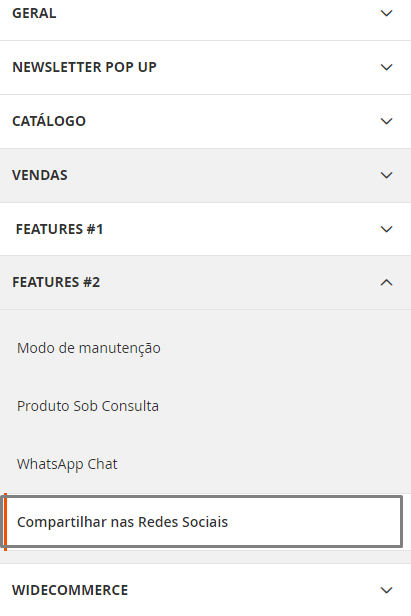The width and height of the screenshot is (411, 616).
Task: Collapse the FEATURES #2 section title
Action: [x=56, y=282]
